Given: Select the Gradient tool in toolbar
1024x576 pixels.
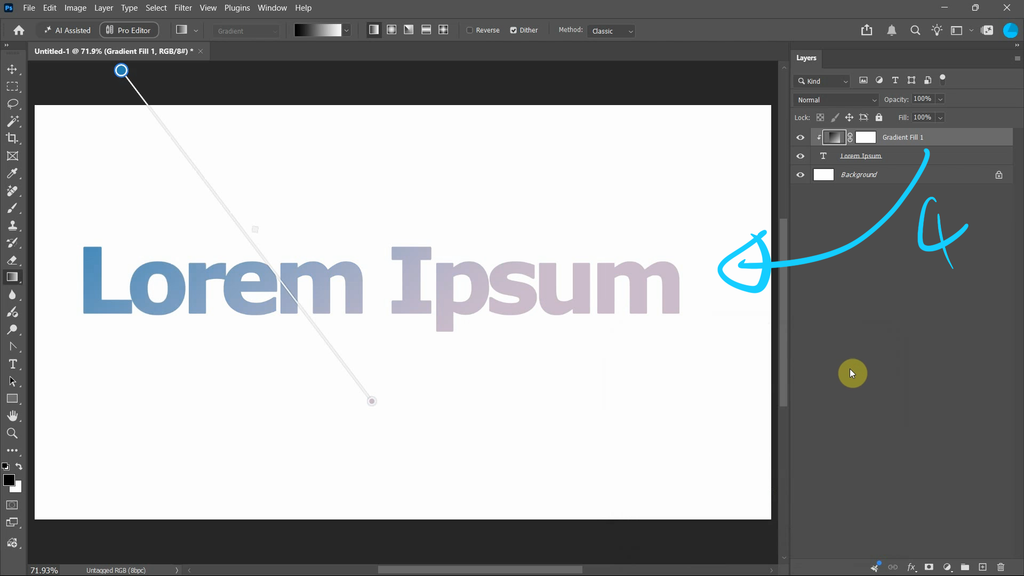Looking at the screenshot, I should coord(12,277).
